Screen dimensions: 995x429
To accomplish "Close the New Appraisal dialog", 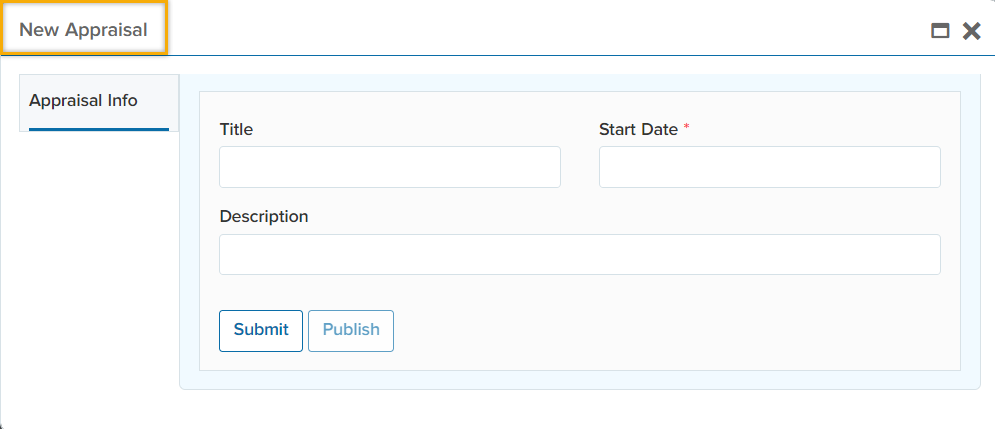I will click(971, 31).
